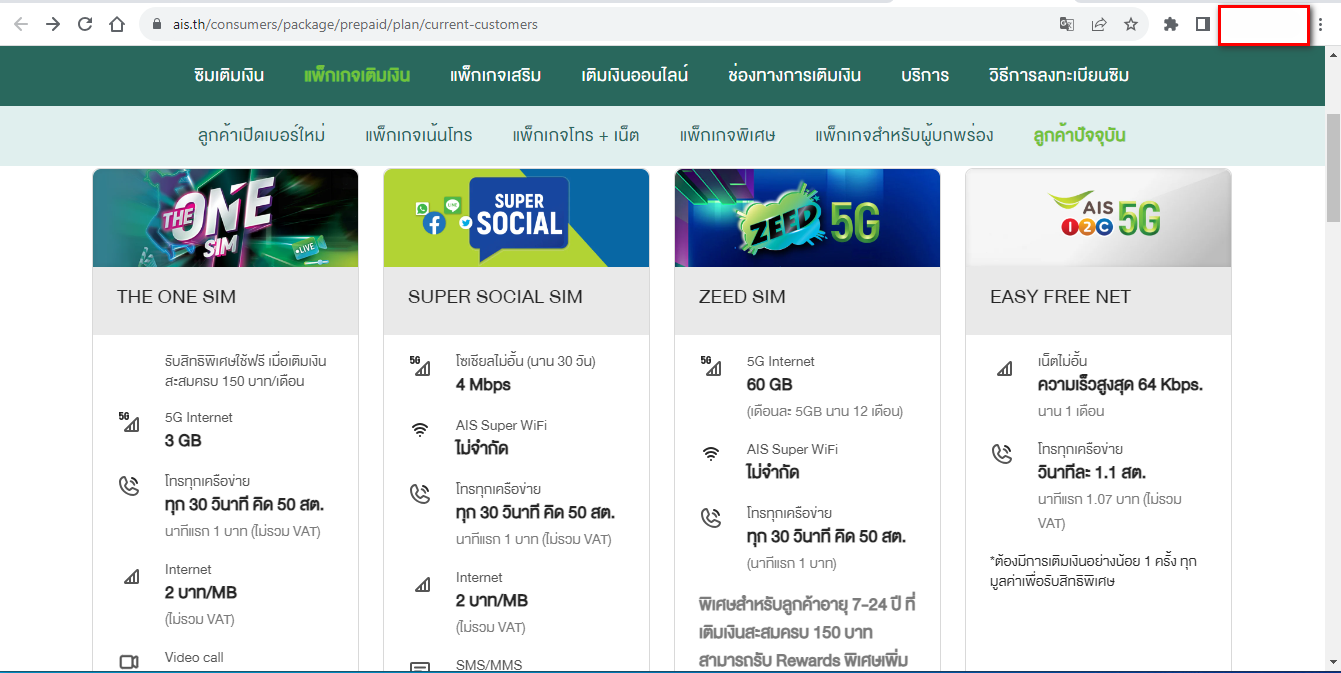Open the เติมเงินออนไลน์ menu item
The image size is (1341, 673).
pos(635,75)
